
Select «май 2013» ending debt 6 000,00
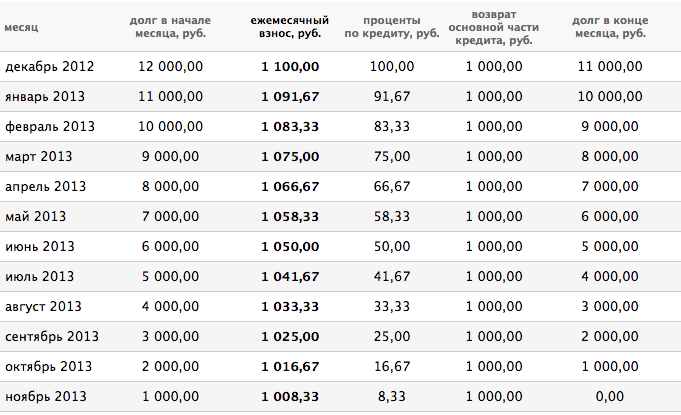(x=610, y=216)
